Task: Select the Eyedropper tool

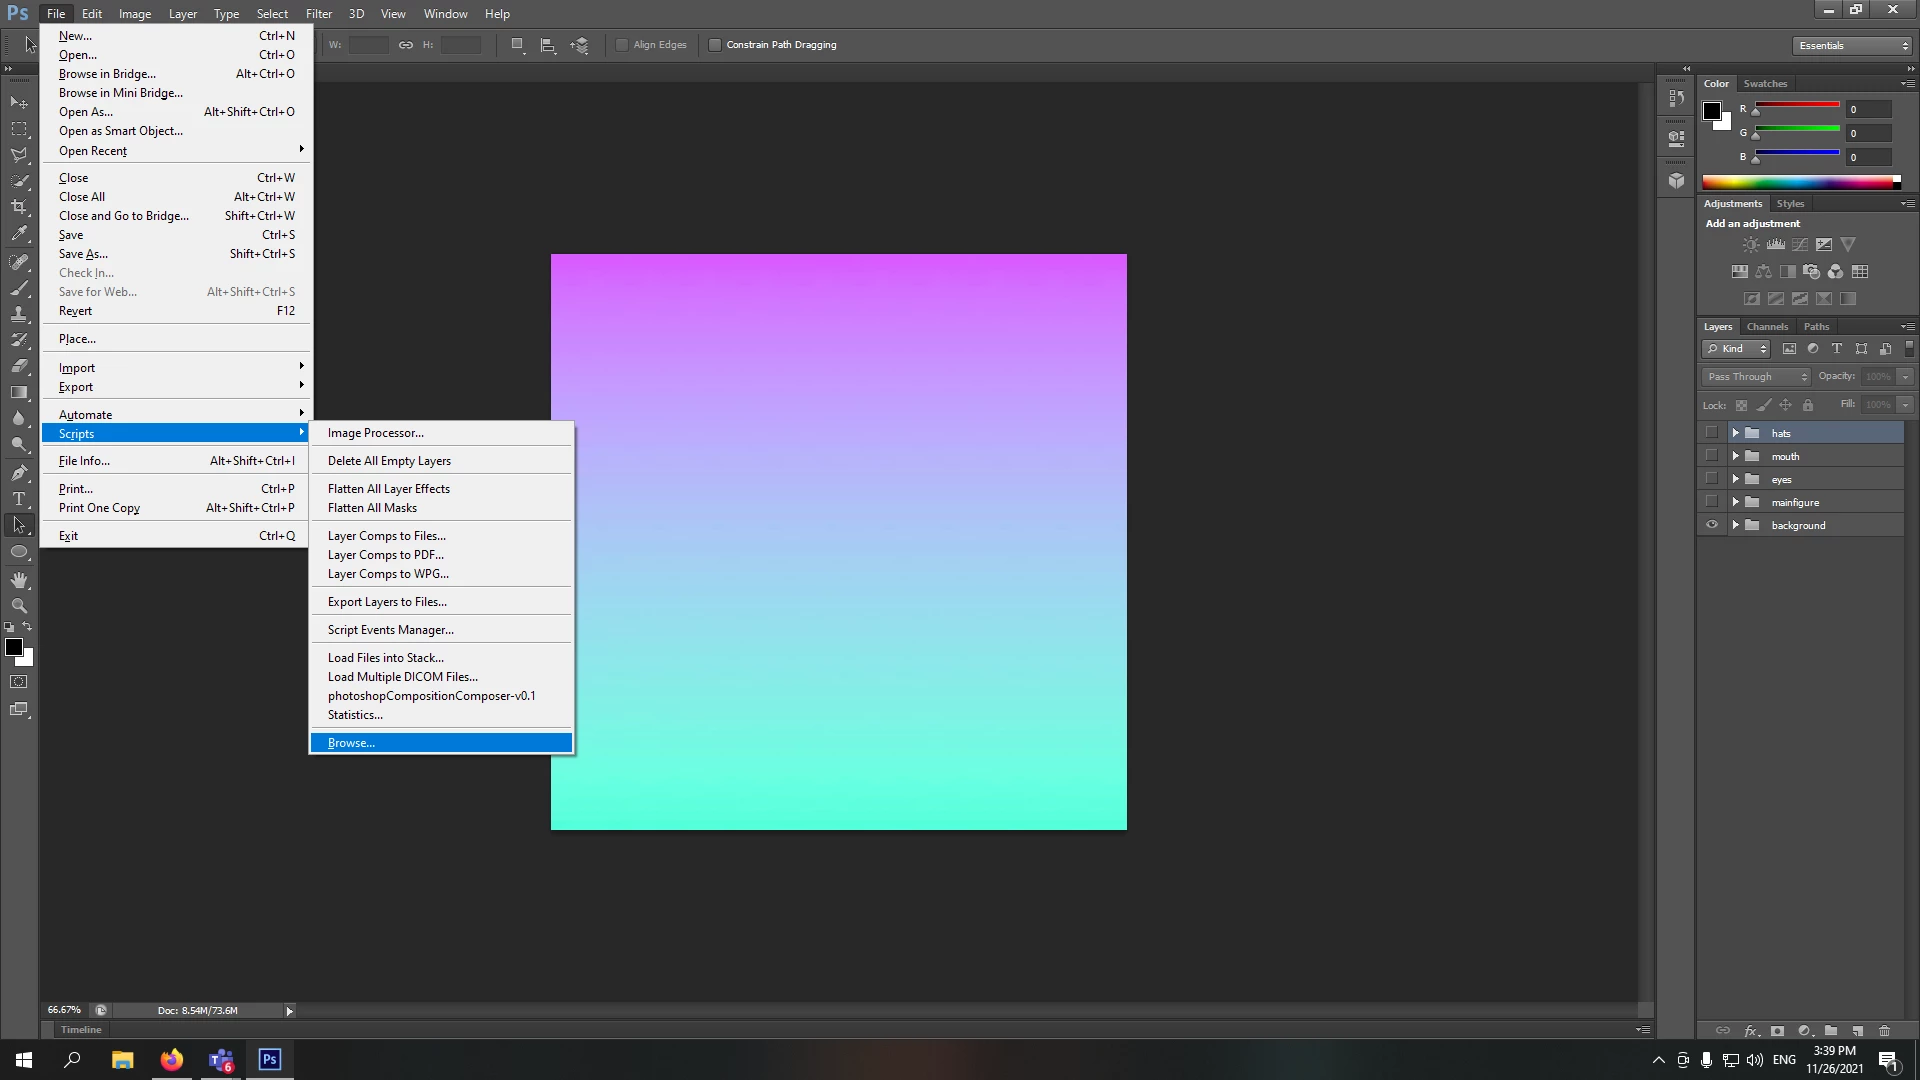Action: tap(19, 234)
